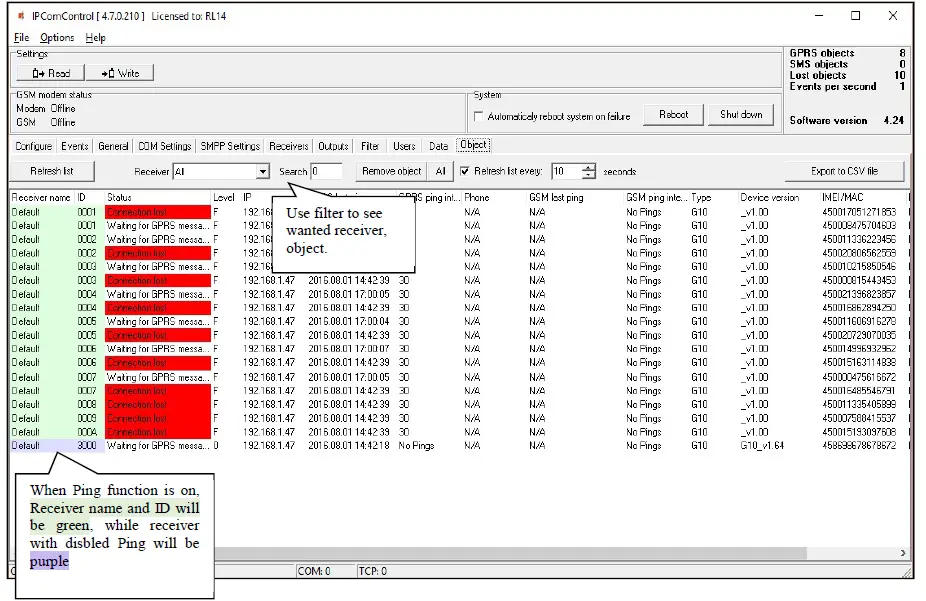Screen dimensions: 926x601
Task: Click the Remove object button
Action: 390,171
